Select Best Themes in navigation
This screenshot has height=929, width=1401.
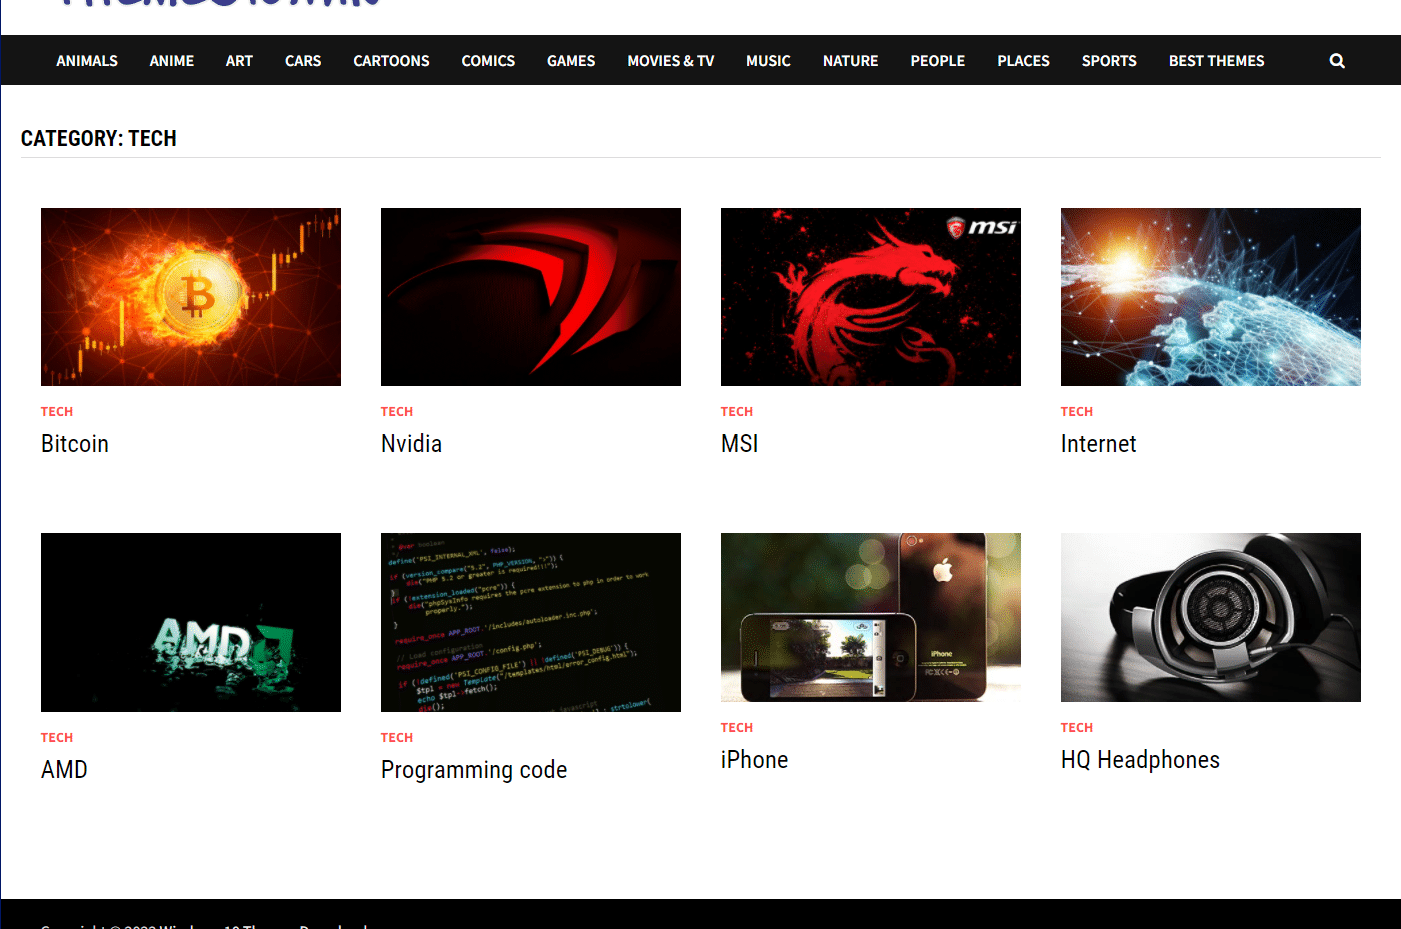(1217, 61)
